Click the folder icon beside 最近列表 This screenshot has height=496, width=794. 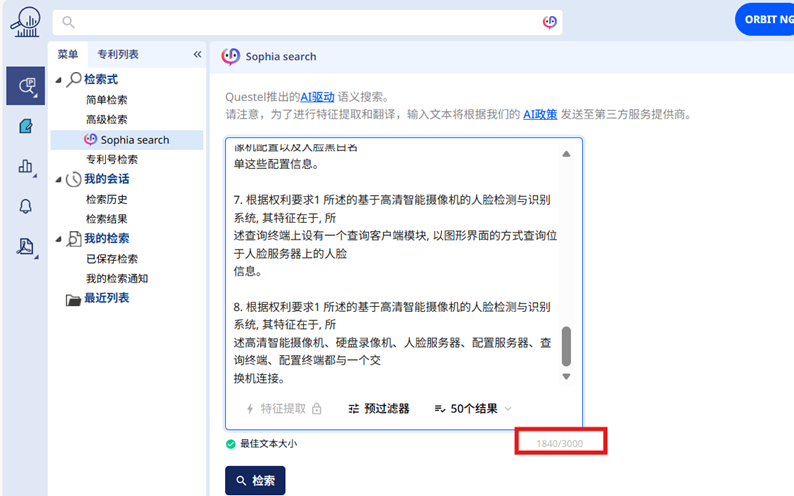click(x=73, y=300)
